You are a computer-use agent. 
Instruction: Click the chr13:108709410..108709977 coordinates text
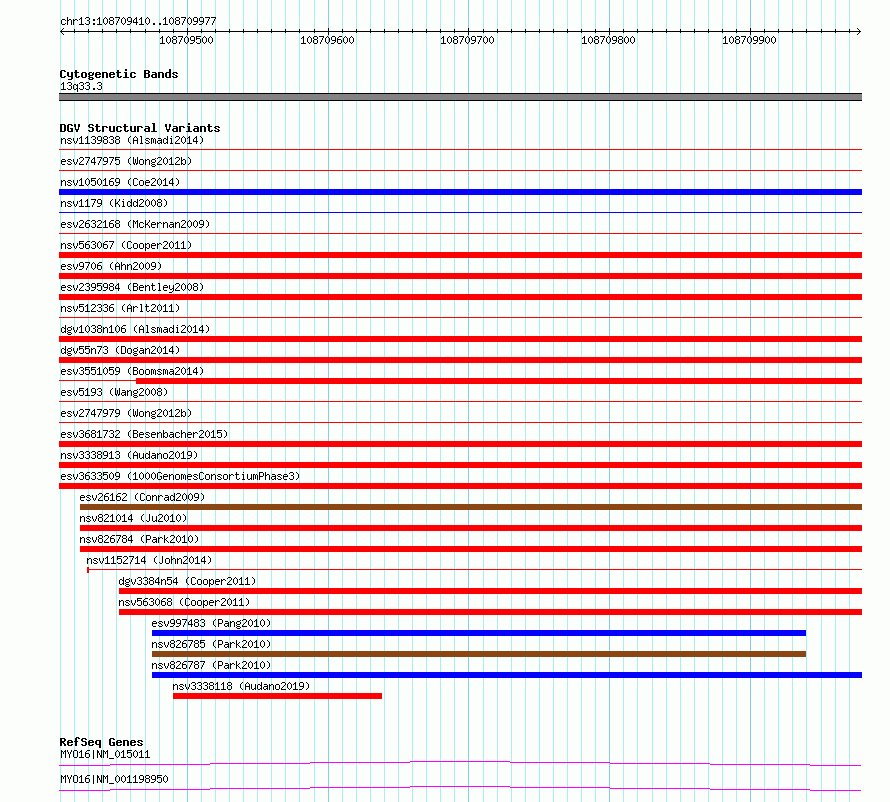pyautogui.click(x=138, y=22)
